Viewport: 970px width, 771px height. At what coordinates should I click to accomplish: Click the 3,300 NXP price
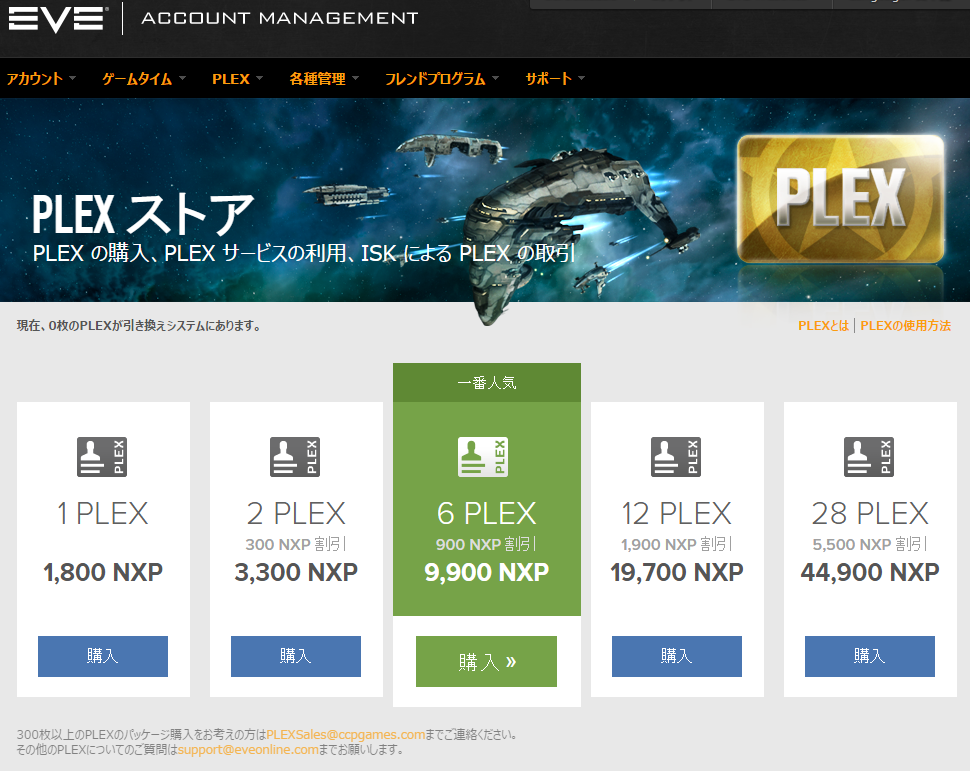296,572
